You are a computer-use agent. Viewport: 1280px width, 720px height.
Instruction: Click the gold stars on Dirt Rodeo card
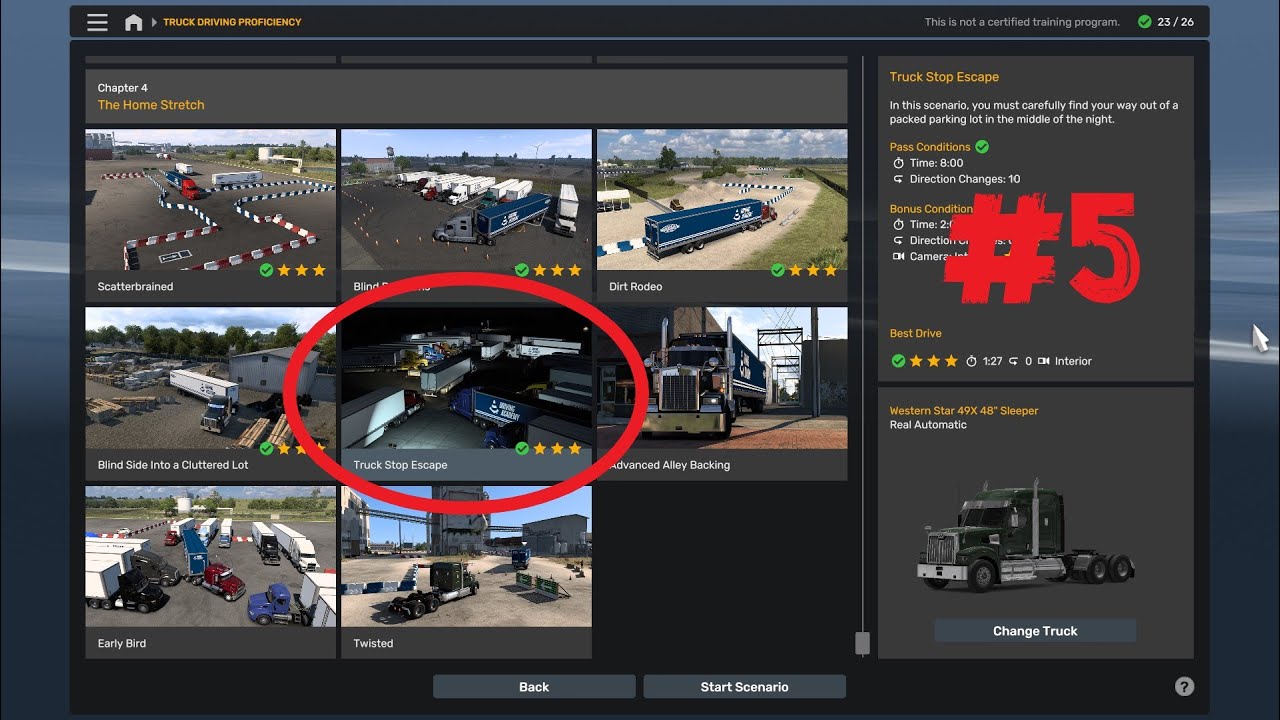click(x=814, y=270)
